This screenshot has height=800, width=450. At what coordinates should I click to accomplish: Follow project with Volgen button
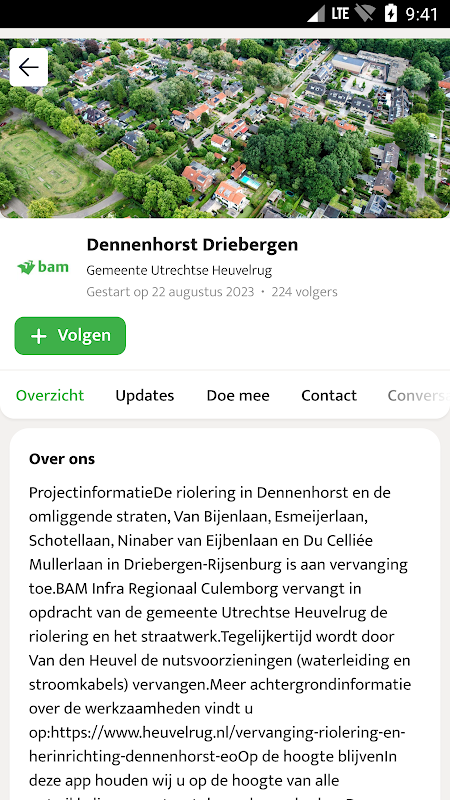(x=70, y=336)
